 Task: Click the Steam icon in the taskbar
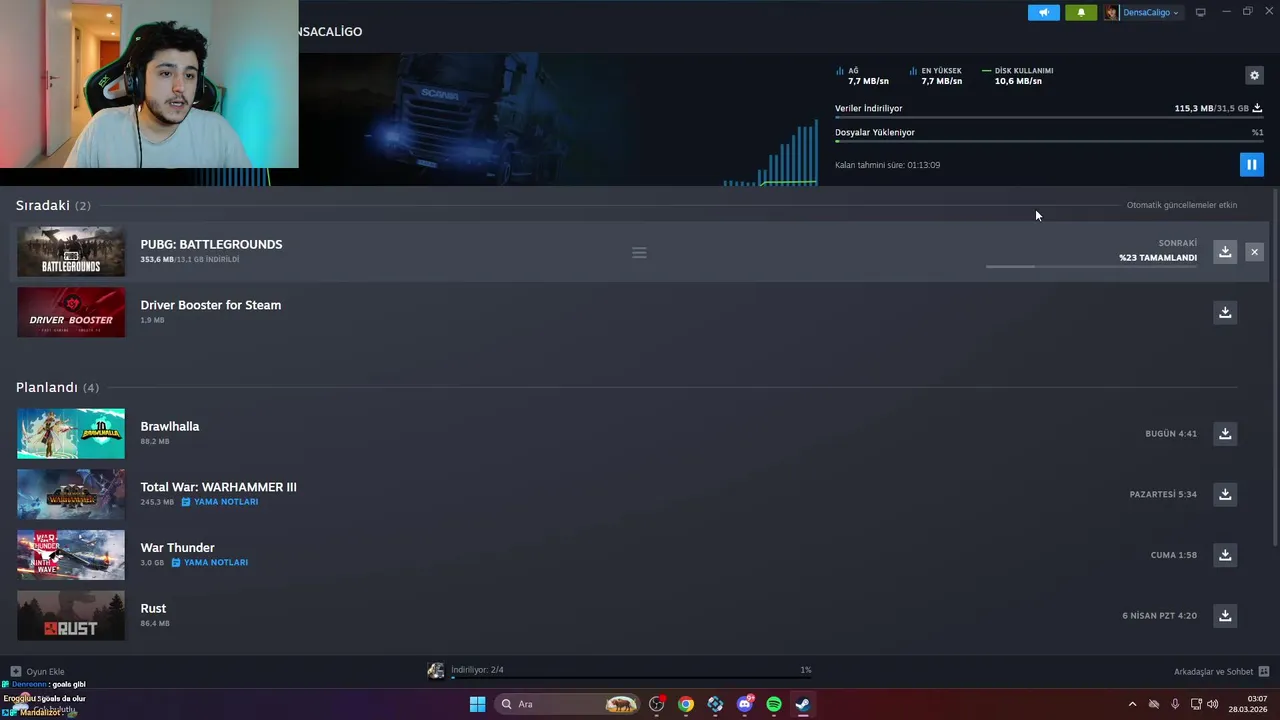pos(803,704)
